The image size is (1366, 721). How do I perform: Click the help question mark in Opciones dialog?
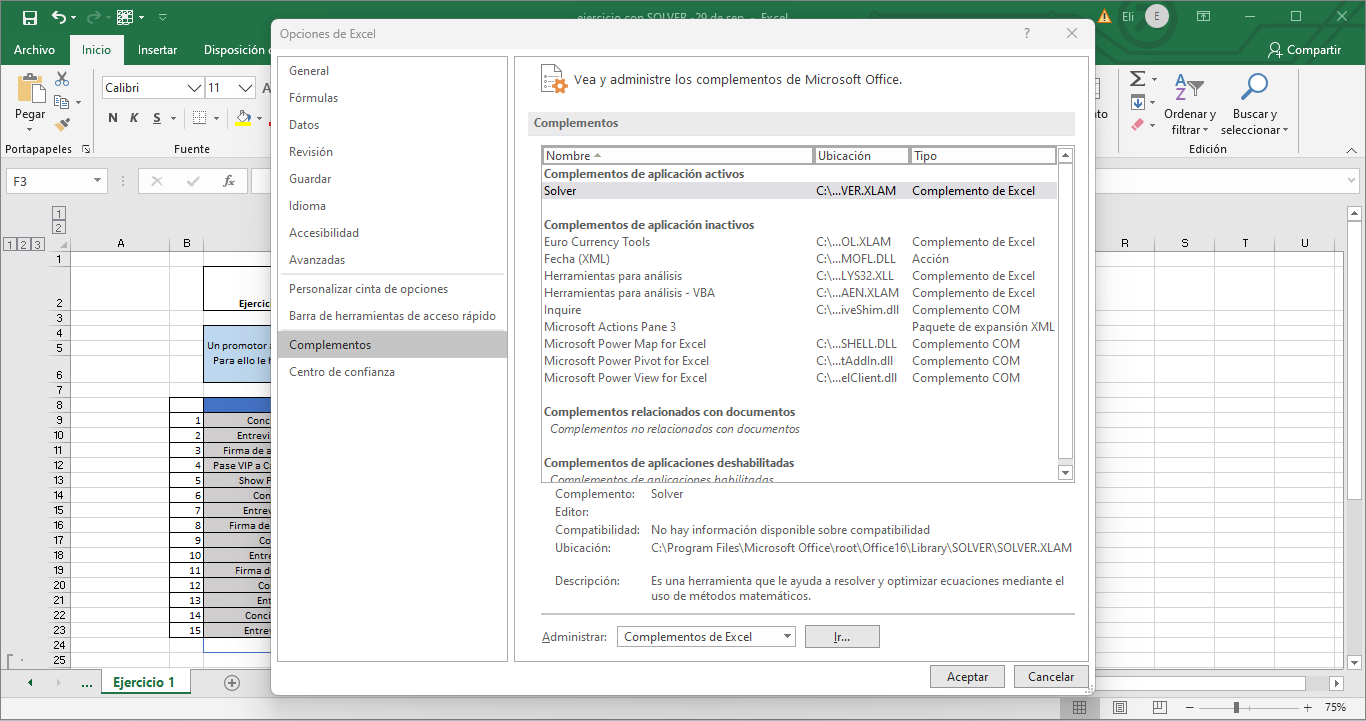point(1027,33)
